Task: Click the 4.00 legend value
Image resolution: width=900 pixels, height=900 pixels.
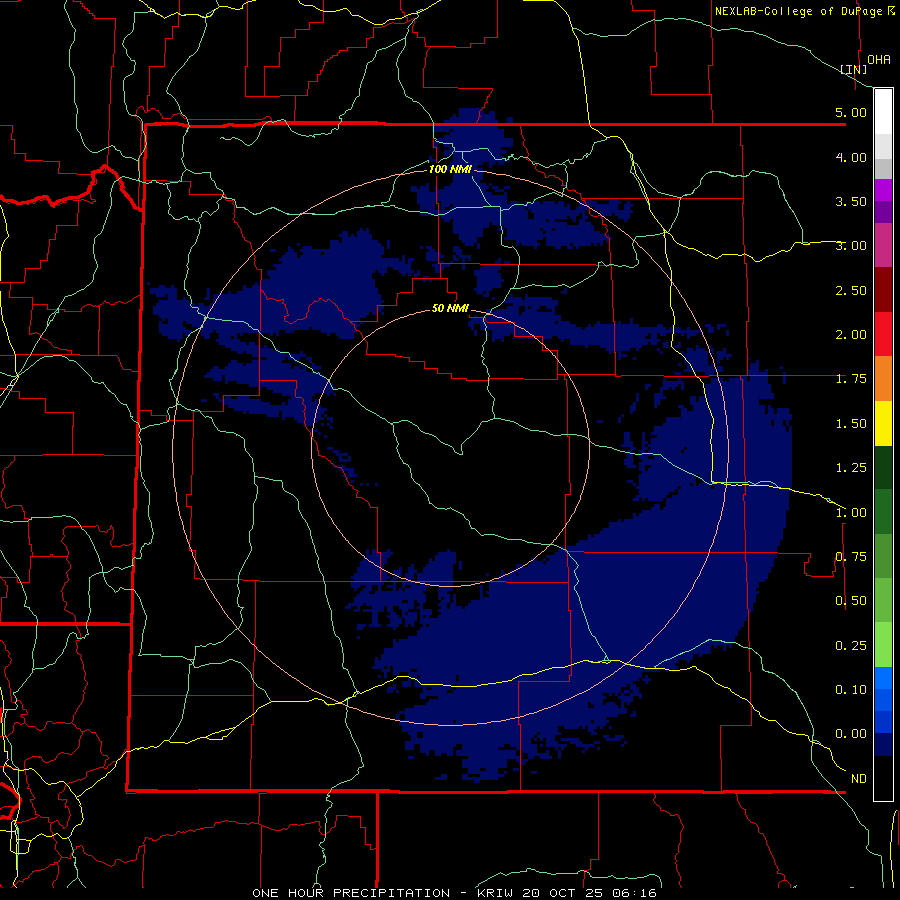Action: click(851, 157)
